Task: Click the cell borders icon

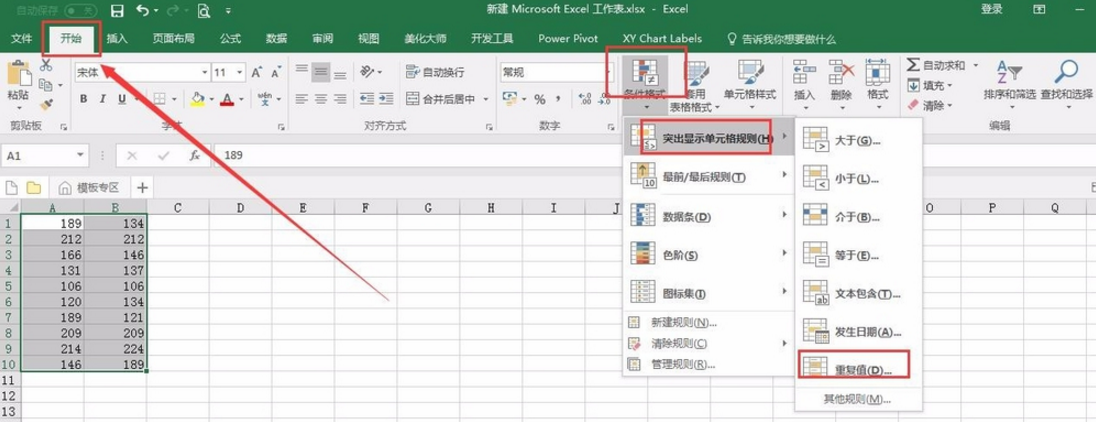Action: point(159,99)
